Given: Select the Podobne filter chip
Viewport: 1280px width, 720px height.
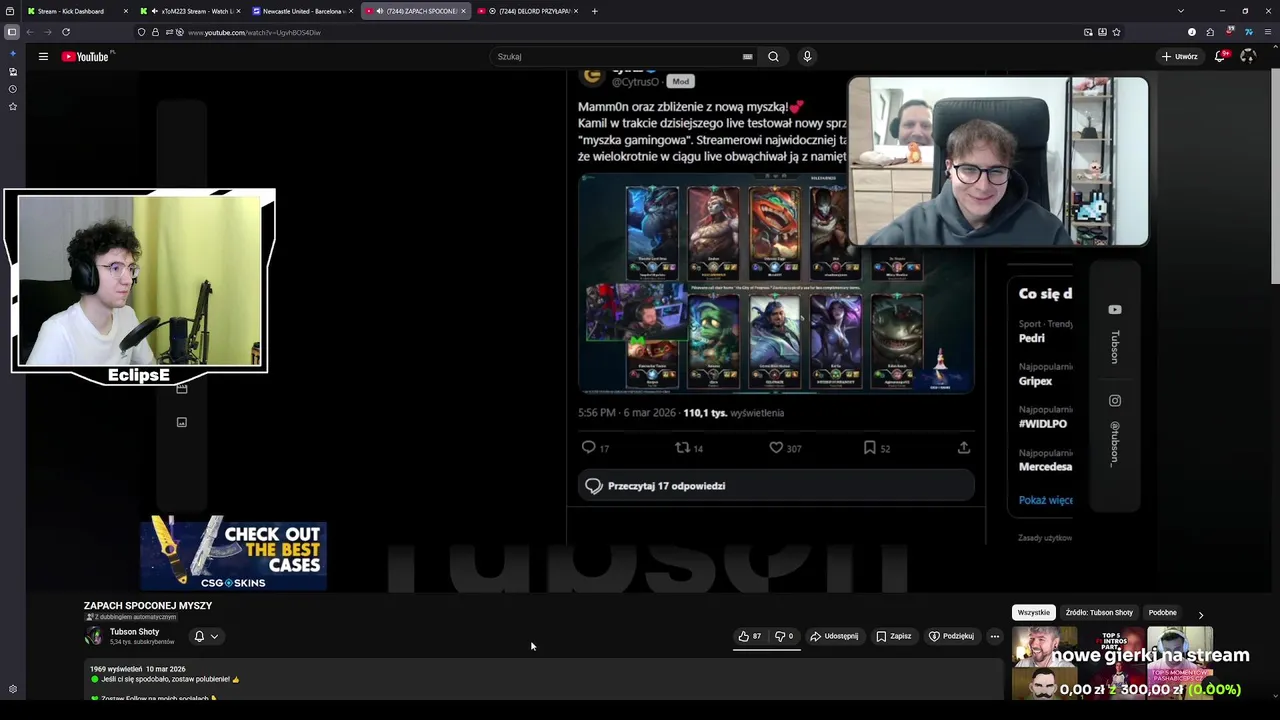Looking at the screenshot, I should (1162, 612).
